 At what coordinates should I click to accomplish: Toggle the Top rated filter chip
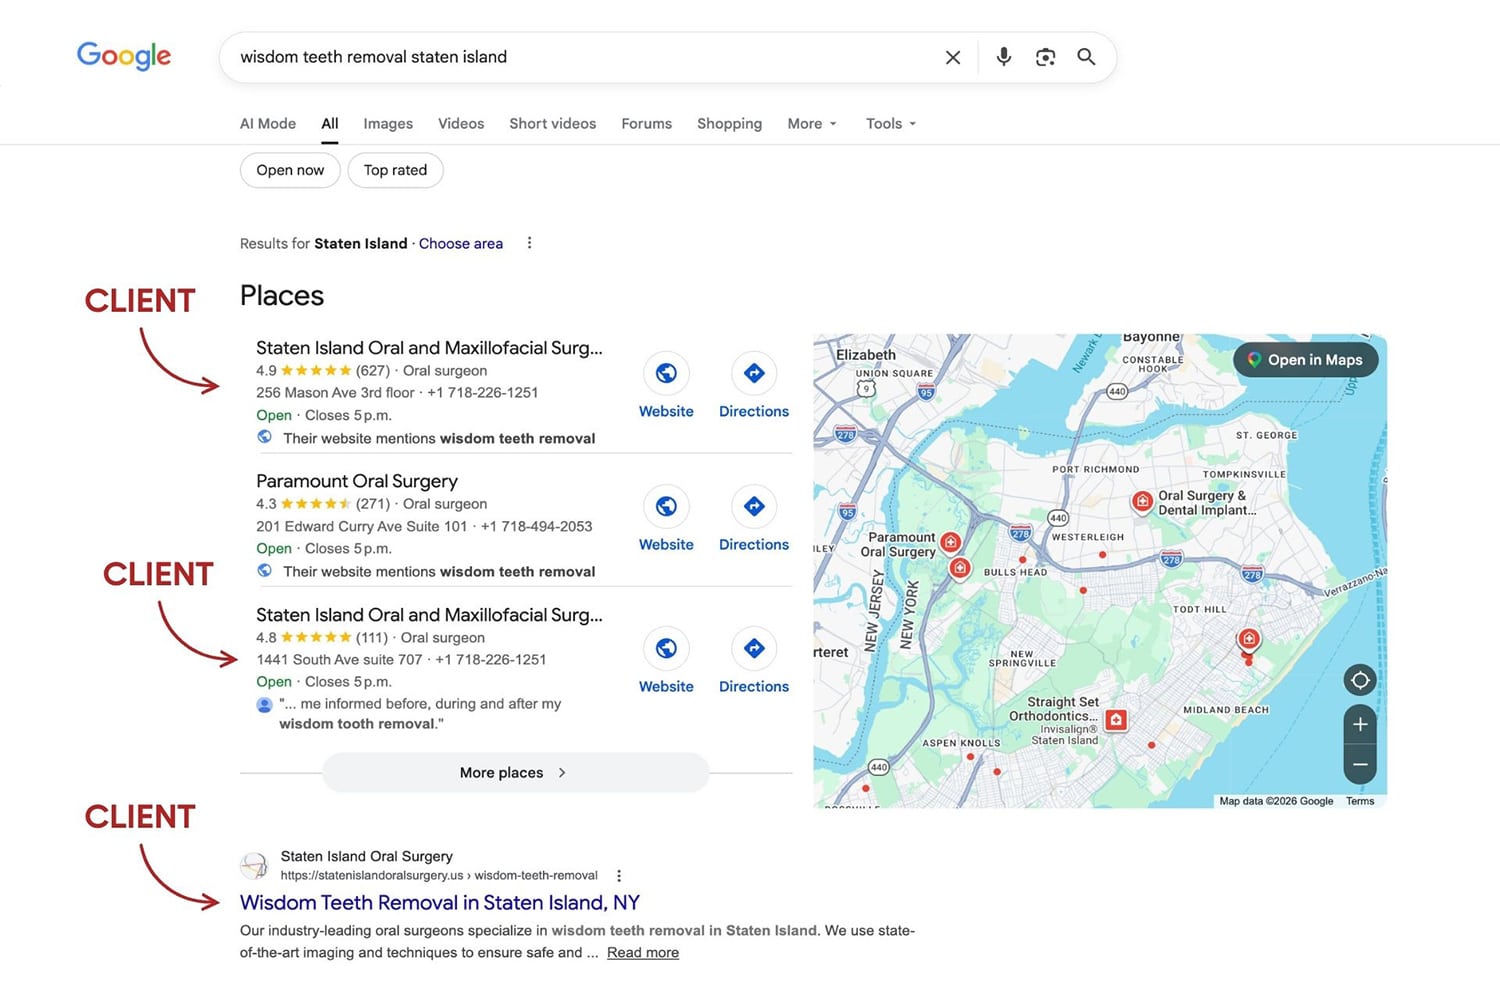coord(395,170)
